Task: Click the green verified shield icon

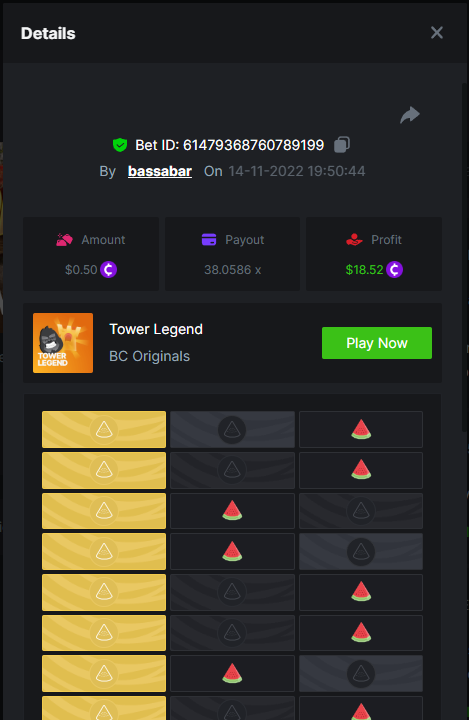Action: click(x=120, y=145)
